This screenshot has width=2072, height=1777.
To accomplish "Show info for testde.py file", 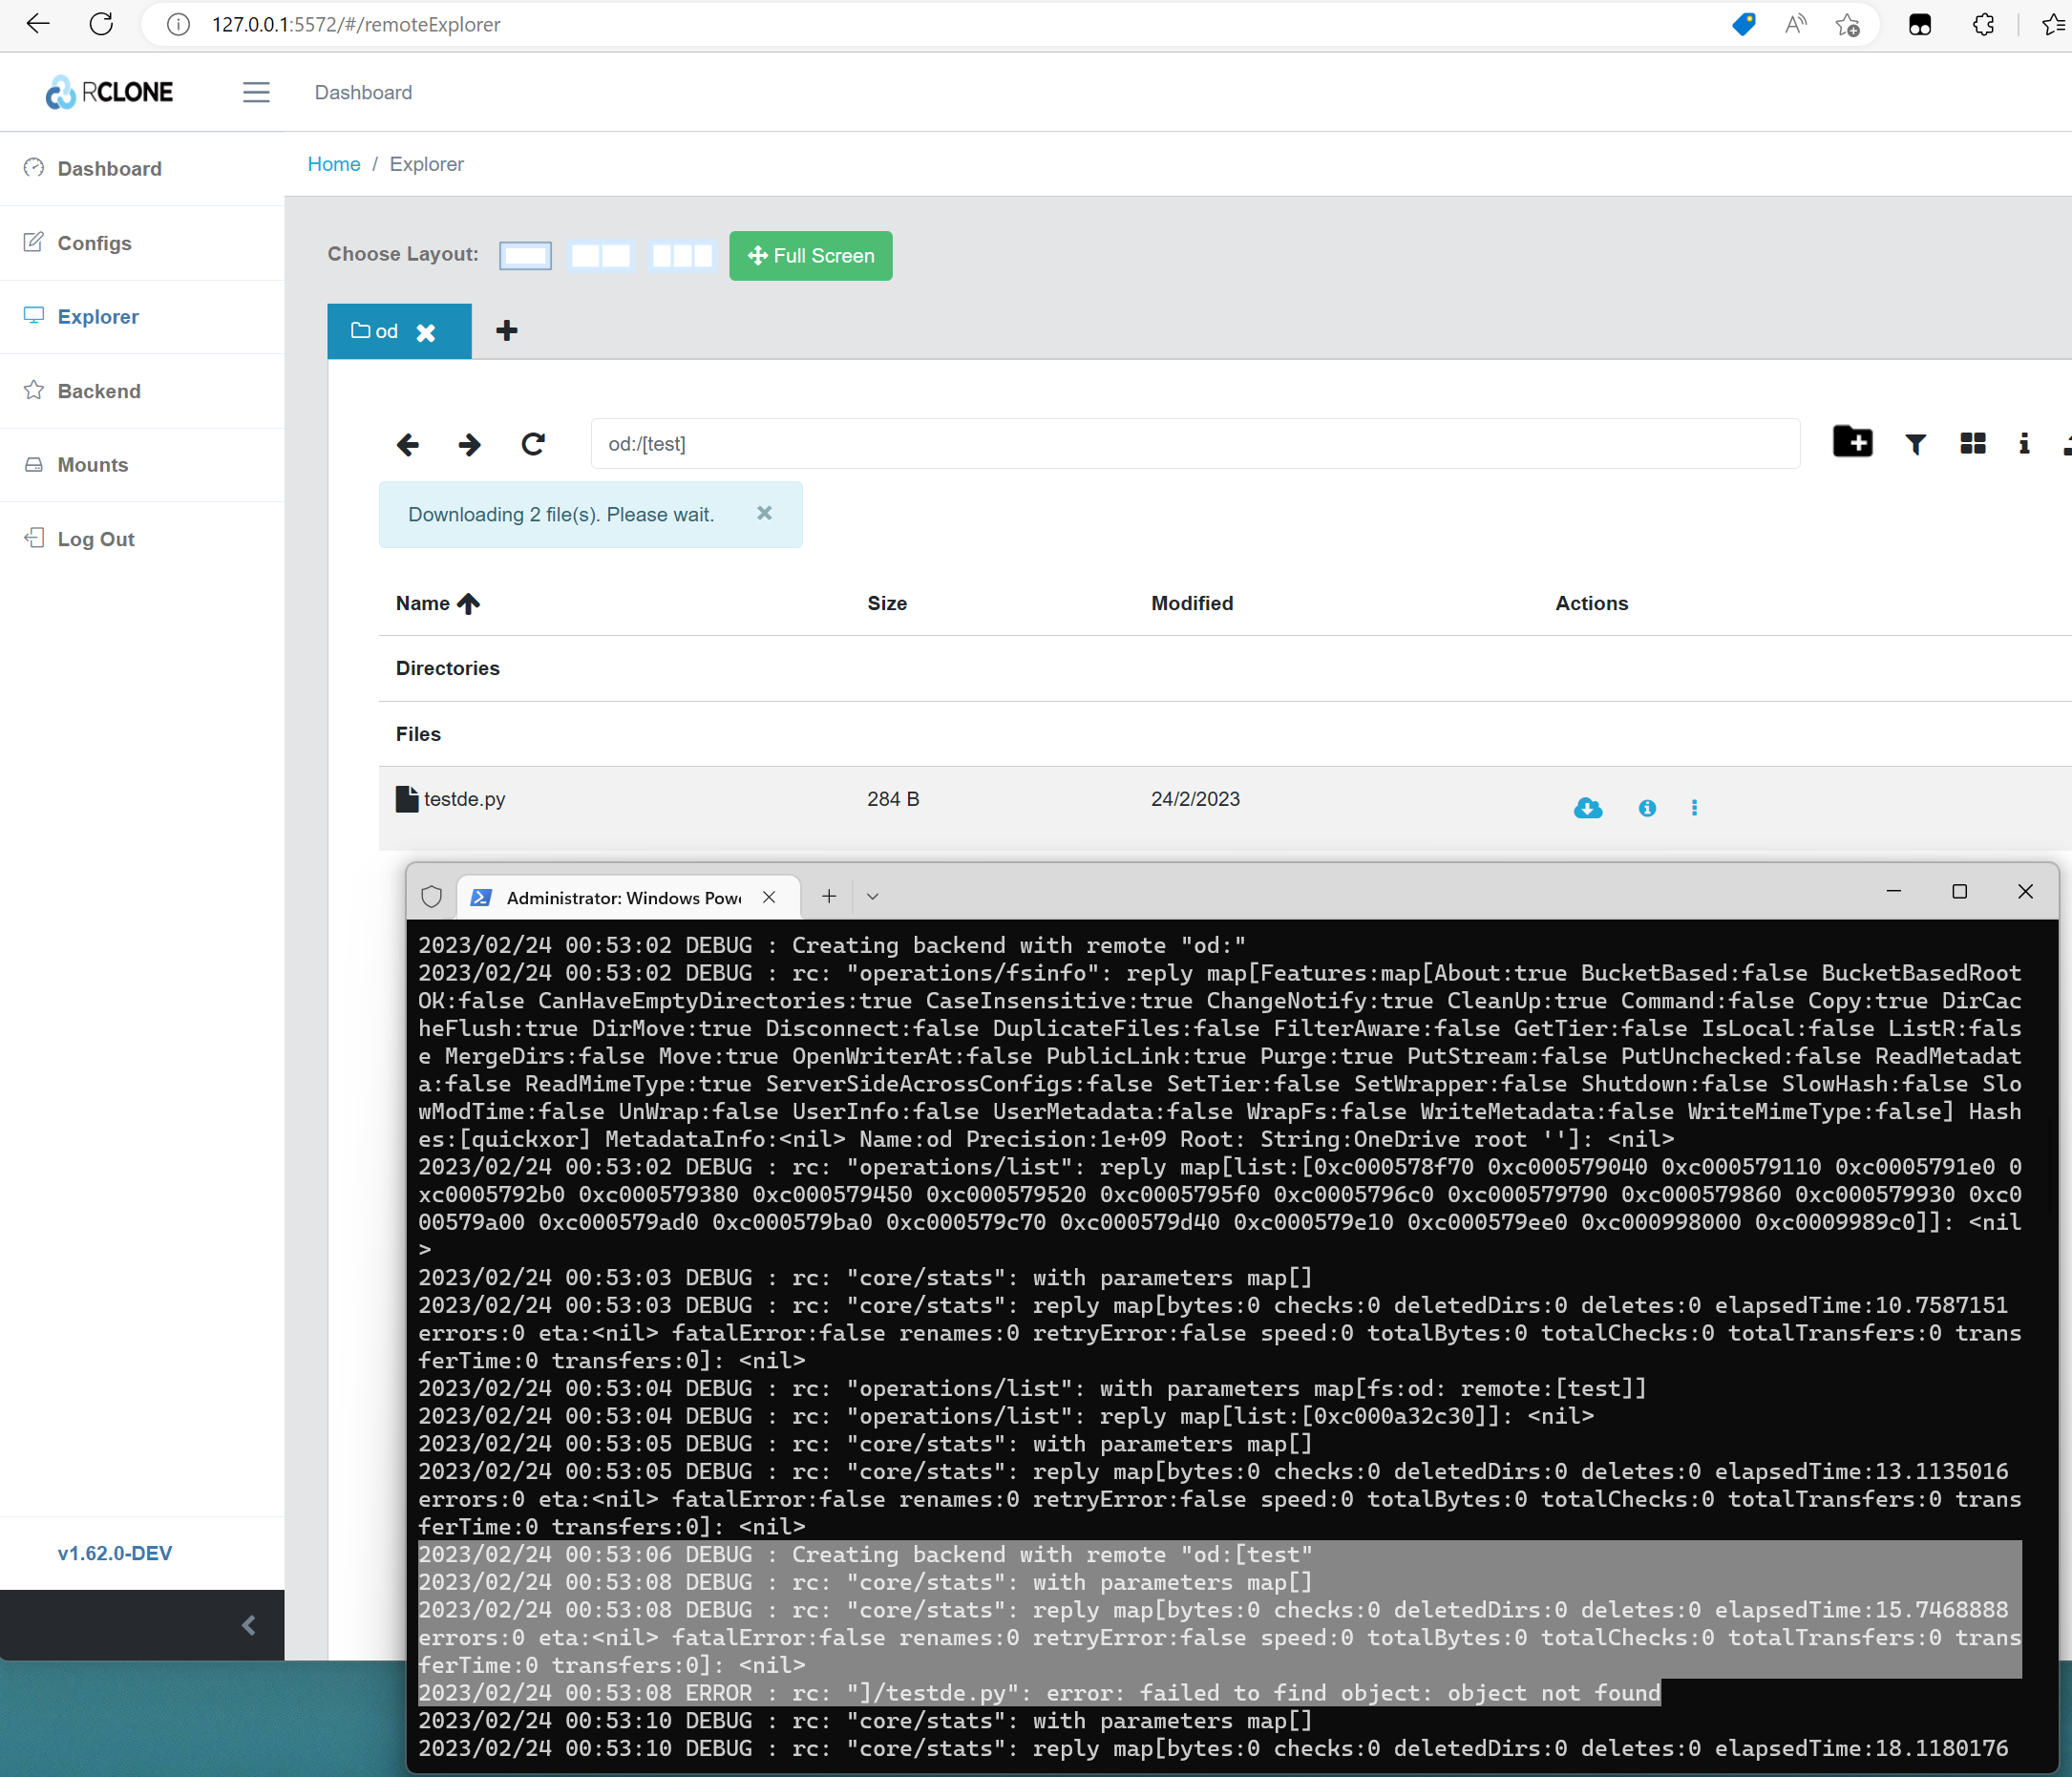I will point(1646,808).
